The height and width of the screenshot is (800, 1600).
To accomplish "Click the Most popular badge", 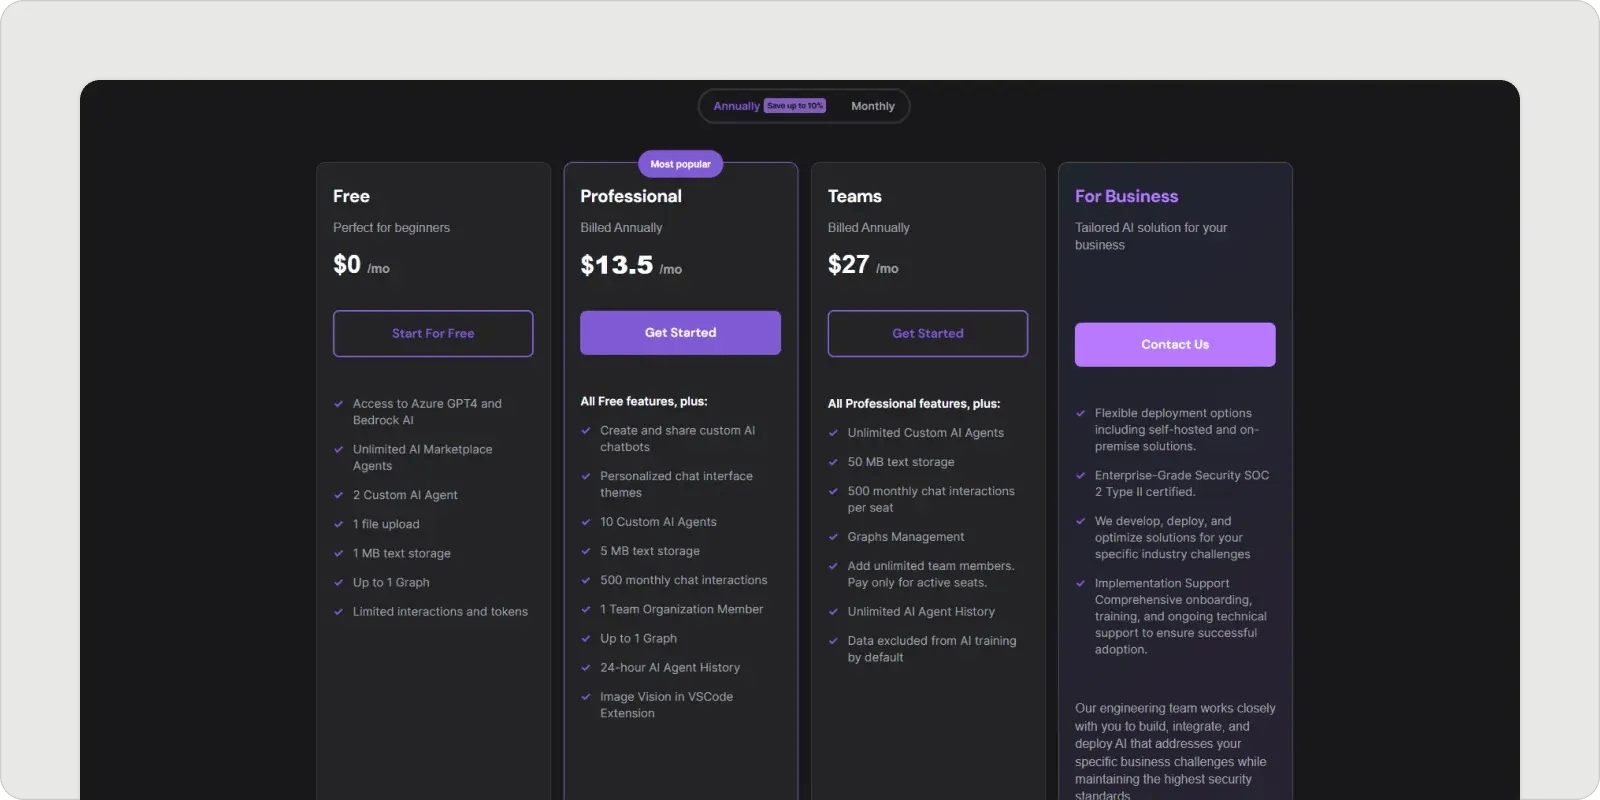I will point(680,164).
